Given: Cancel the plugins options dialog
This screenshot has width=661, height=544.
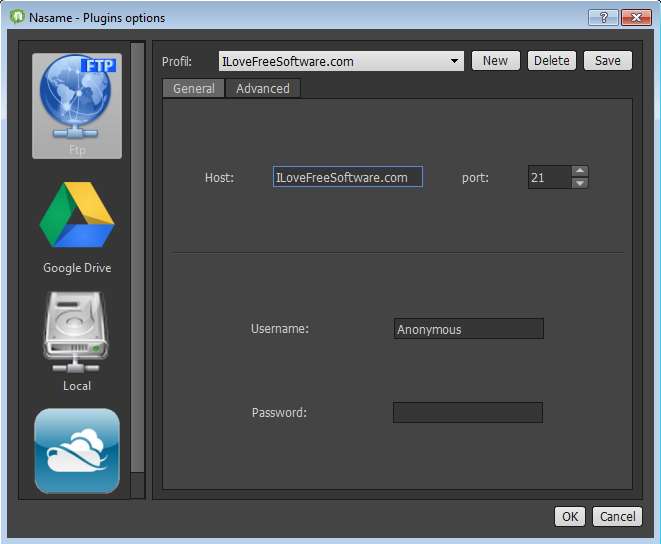Looking at the screenshot, I should [617, 517].
